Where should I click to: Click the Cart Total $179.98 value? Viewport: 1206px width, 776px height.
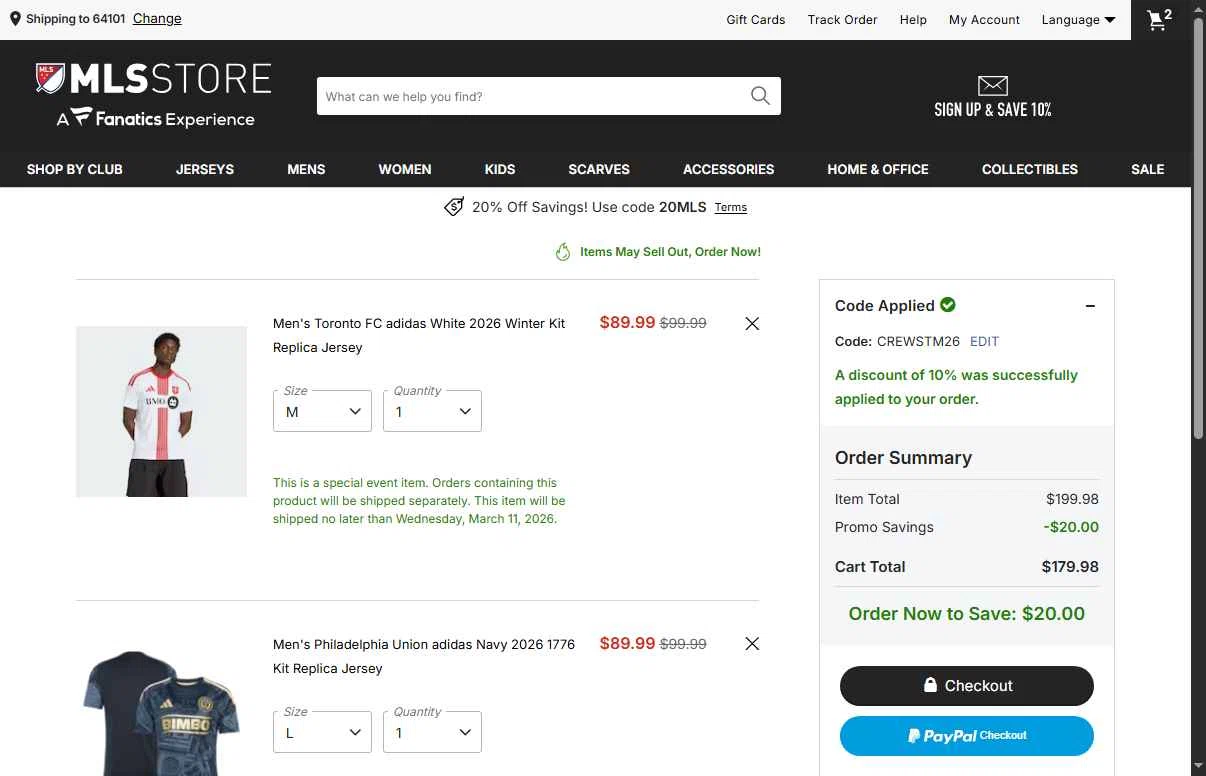(1070, 566)
